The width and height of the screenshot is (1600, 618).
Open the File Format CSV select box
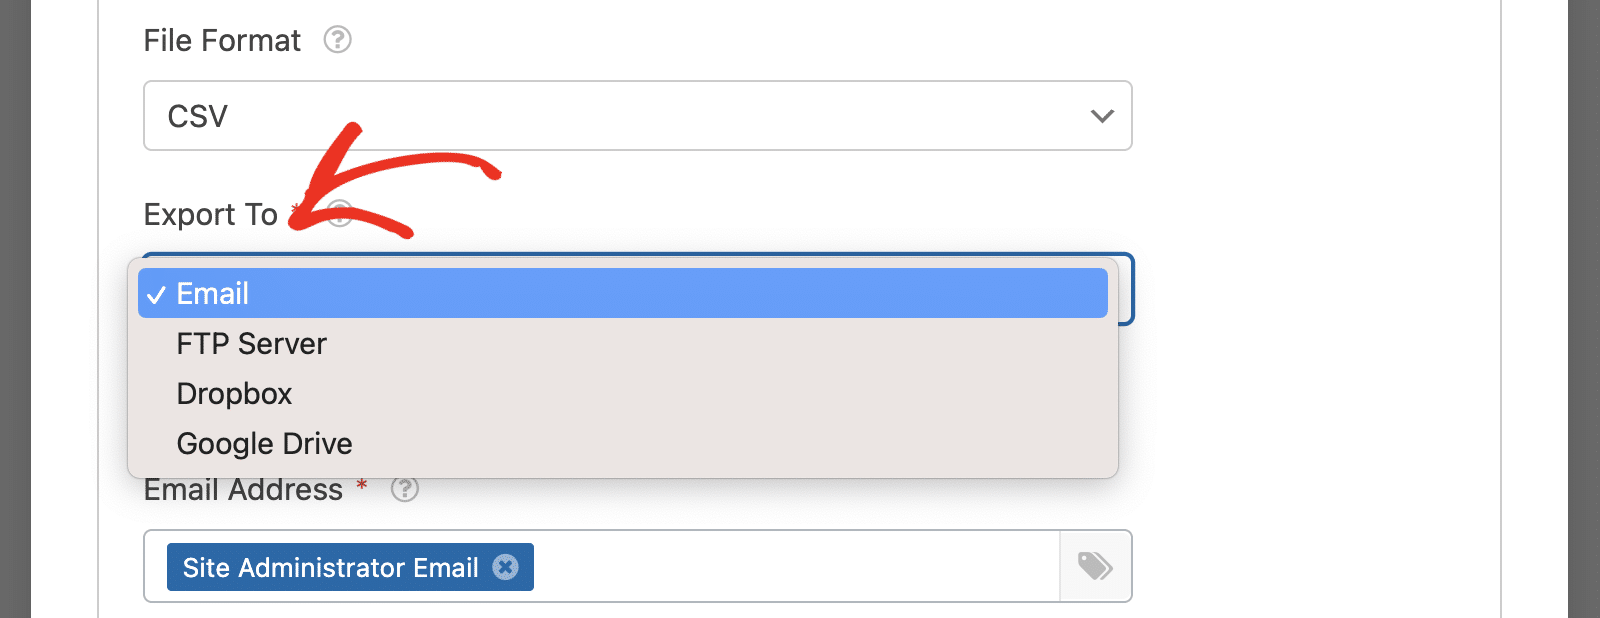(638, 116)
